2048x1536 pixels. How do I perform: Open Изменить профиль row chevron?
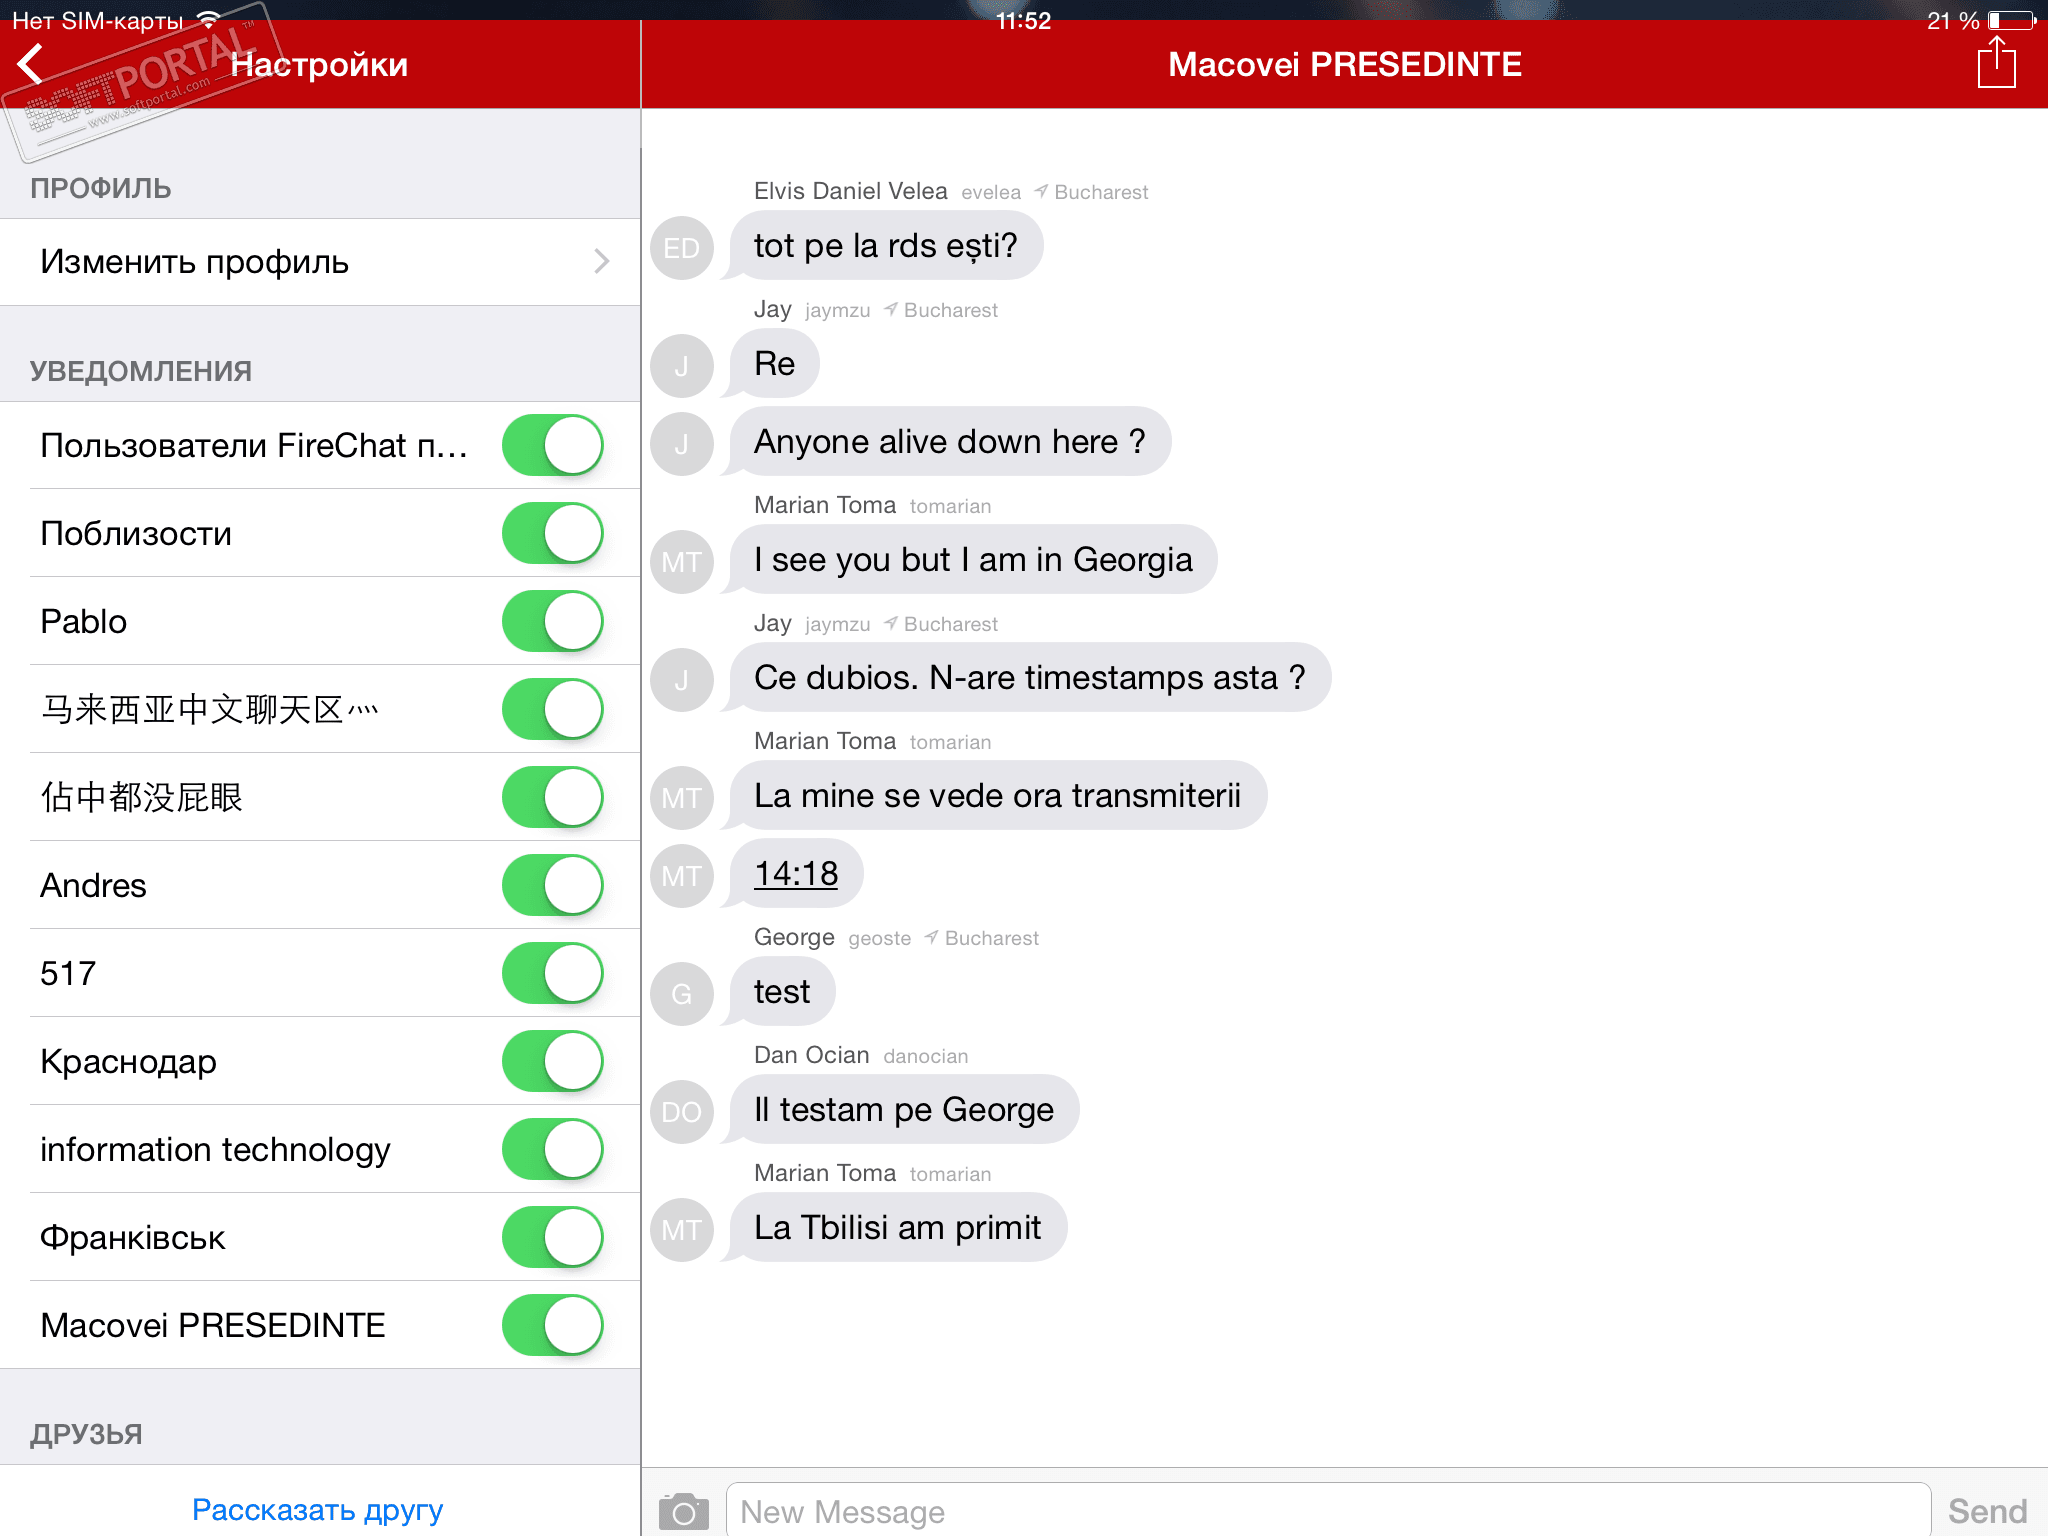click(601, 261)
